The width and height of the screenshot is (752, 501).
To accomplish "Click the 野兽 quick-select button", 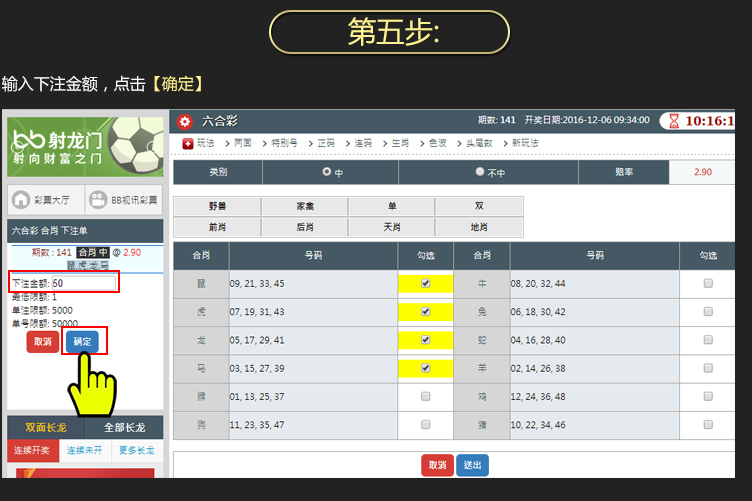I will pos(217,207).
